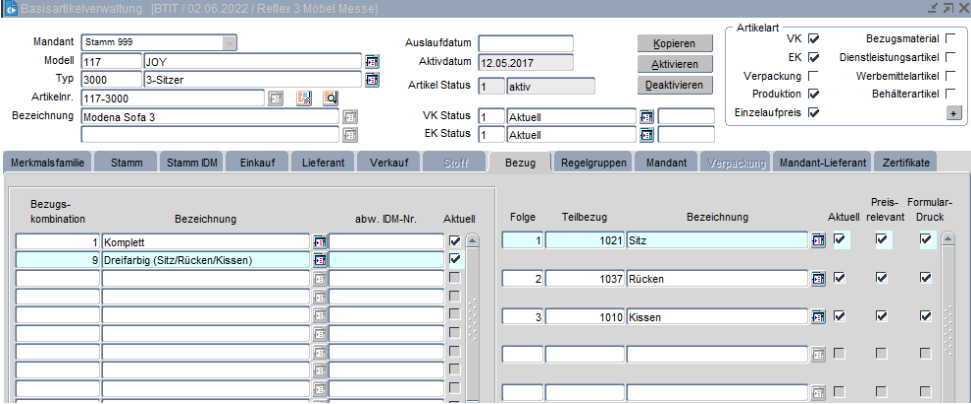The image size is (971, 404).
Task: Uncheck the Einzelaufpreis checkbox
Action: (813, 112)
